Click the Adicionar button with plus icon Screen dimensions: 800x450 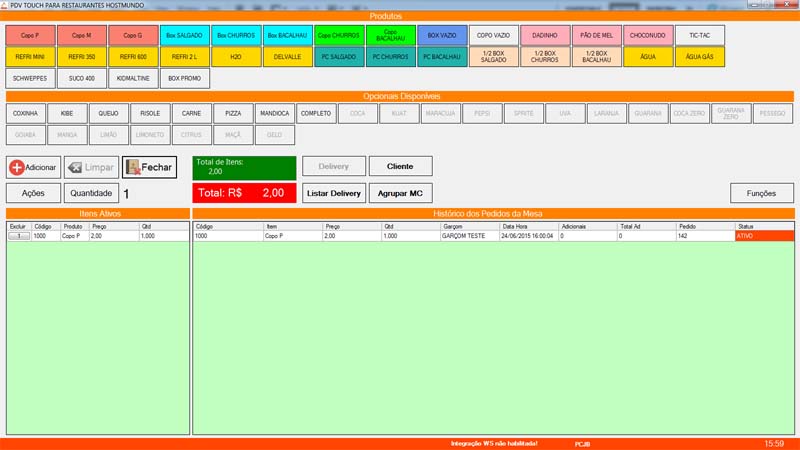[x=33, y=167]
